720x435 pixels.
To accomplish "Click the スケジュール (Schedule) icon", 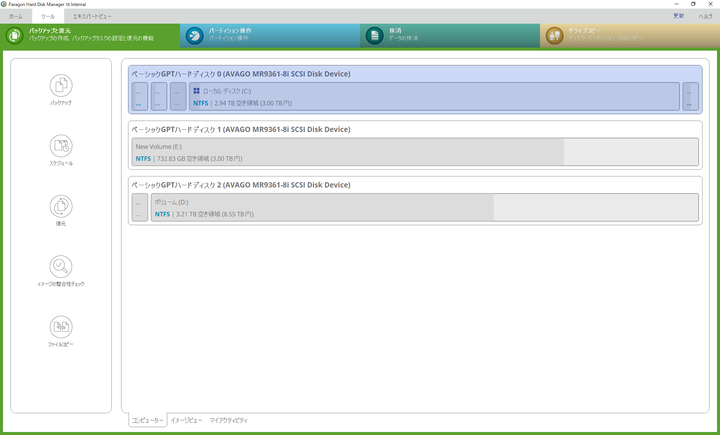I will click(x=61, y=146).
